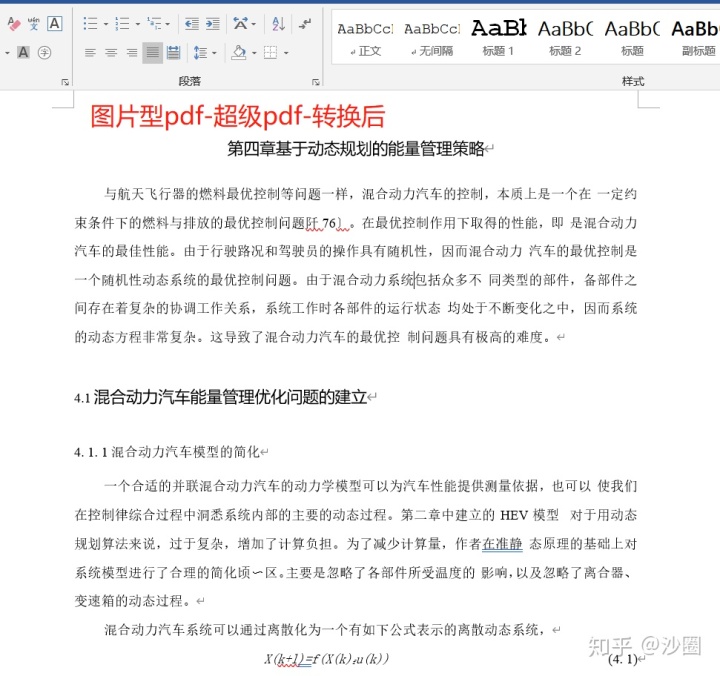This screenshot has height=676, width=720.
Task: Apply Distributed alignment
Action: (174, 53)
